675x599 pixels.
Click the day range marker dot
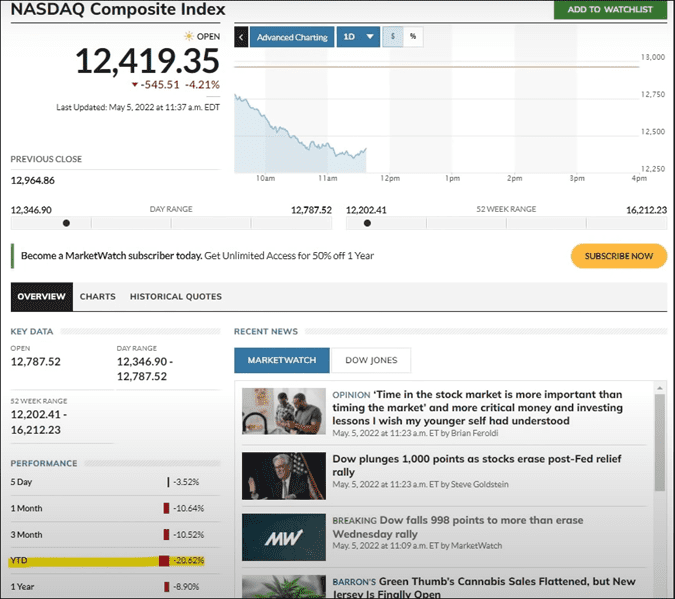[66, 223]
